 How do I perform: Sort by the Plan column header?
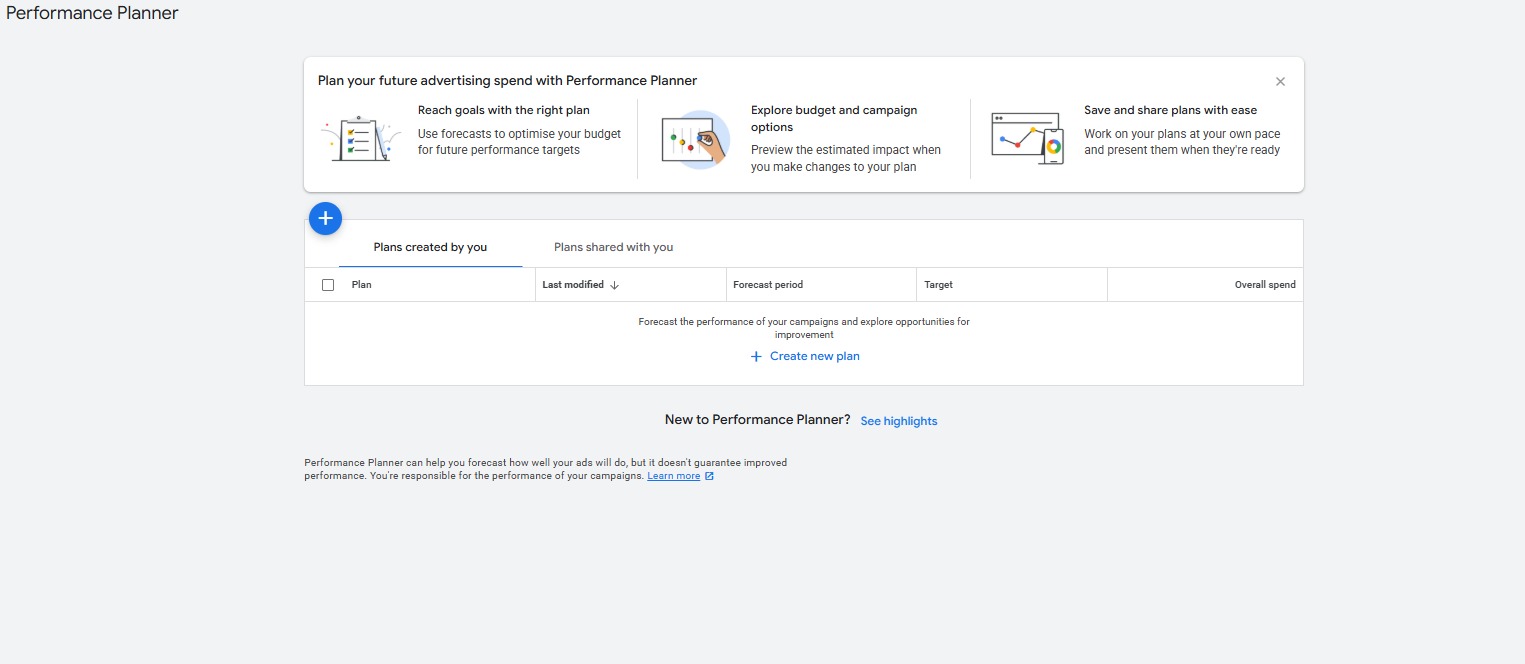point(361,285)
